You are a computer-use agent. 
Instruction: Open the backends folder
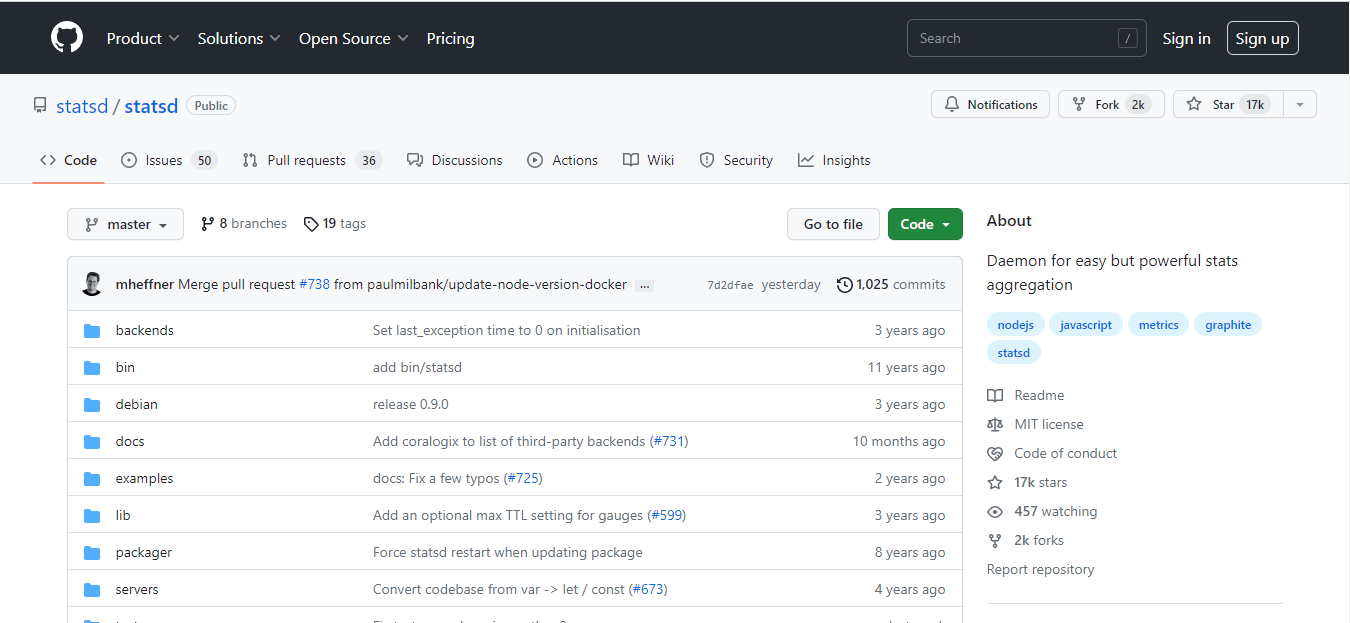click(x=144, y=330)
